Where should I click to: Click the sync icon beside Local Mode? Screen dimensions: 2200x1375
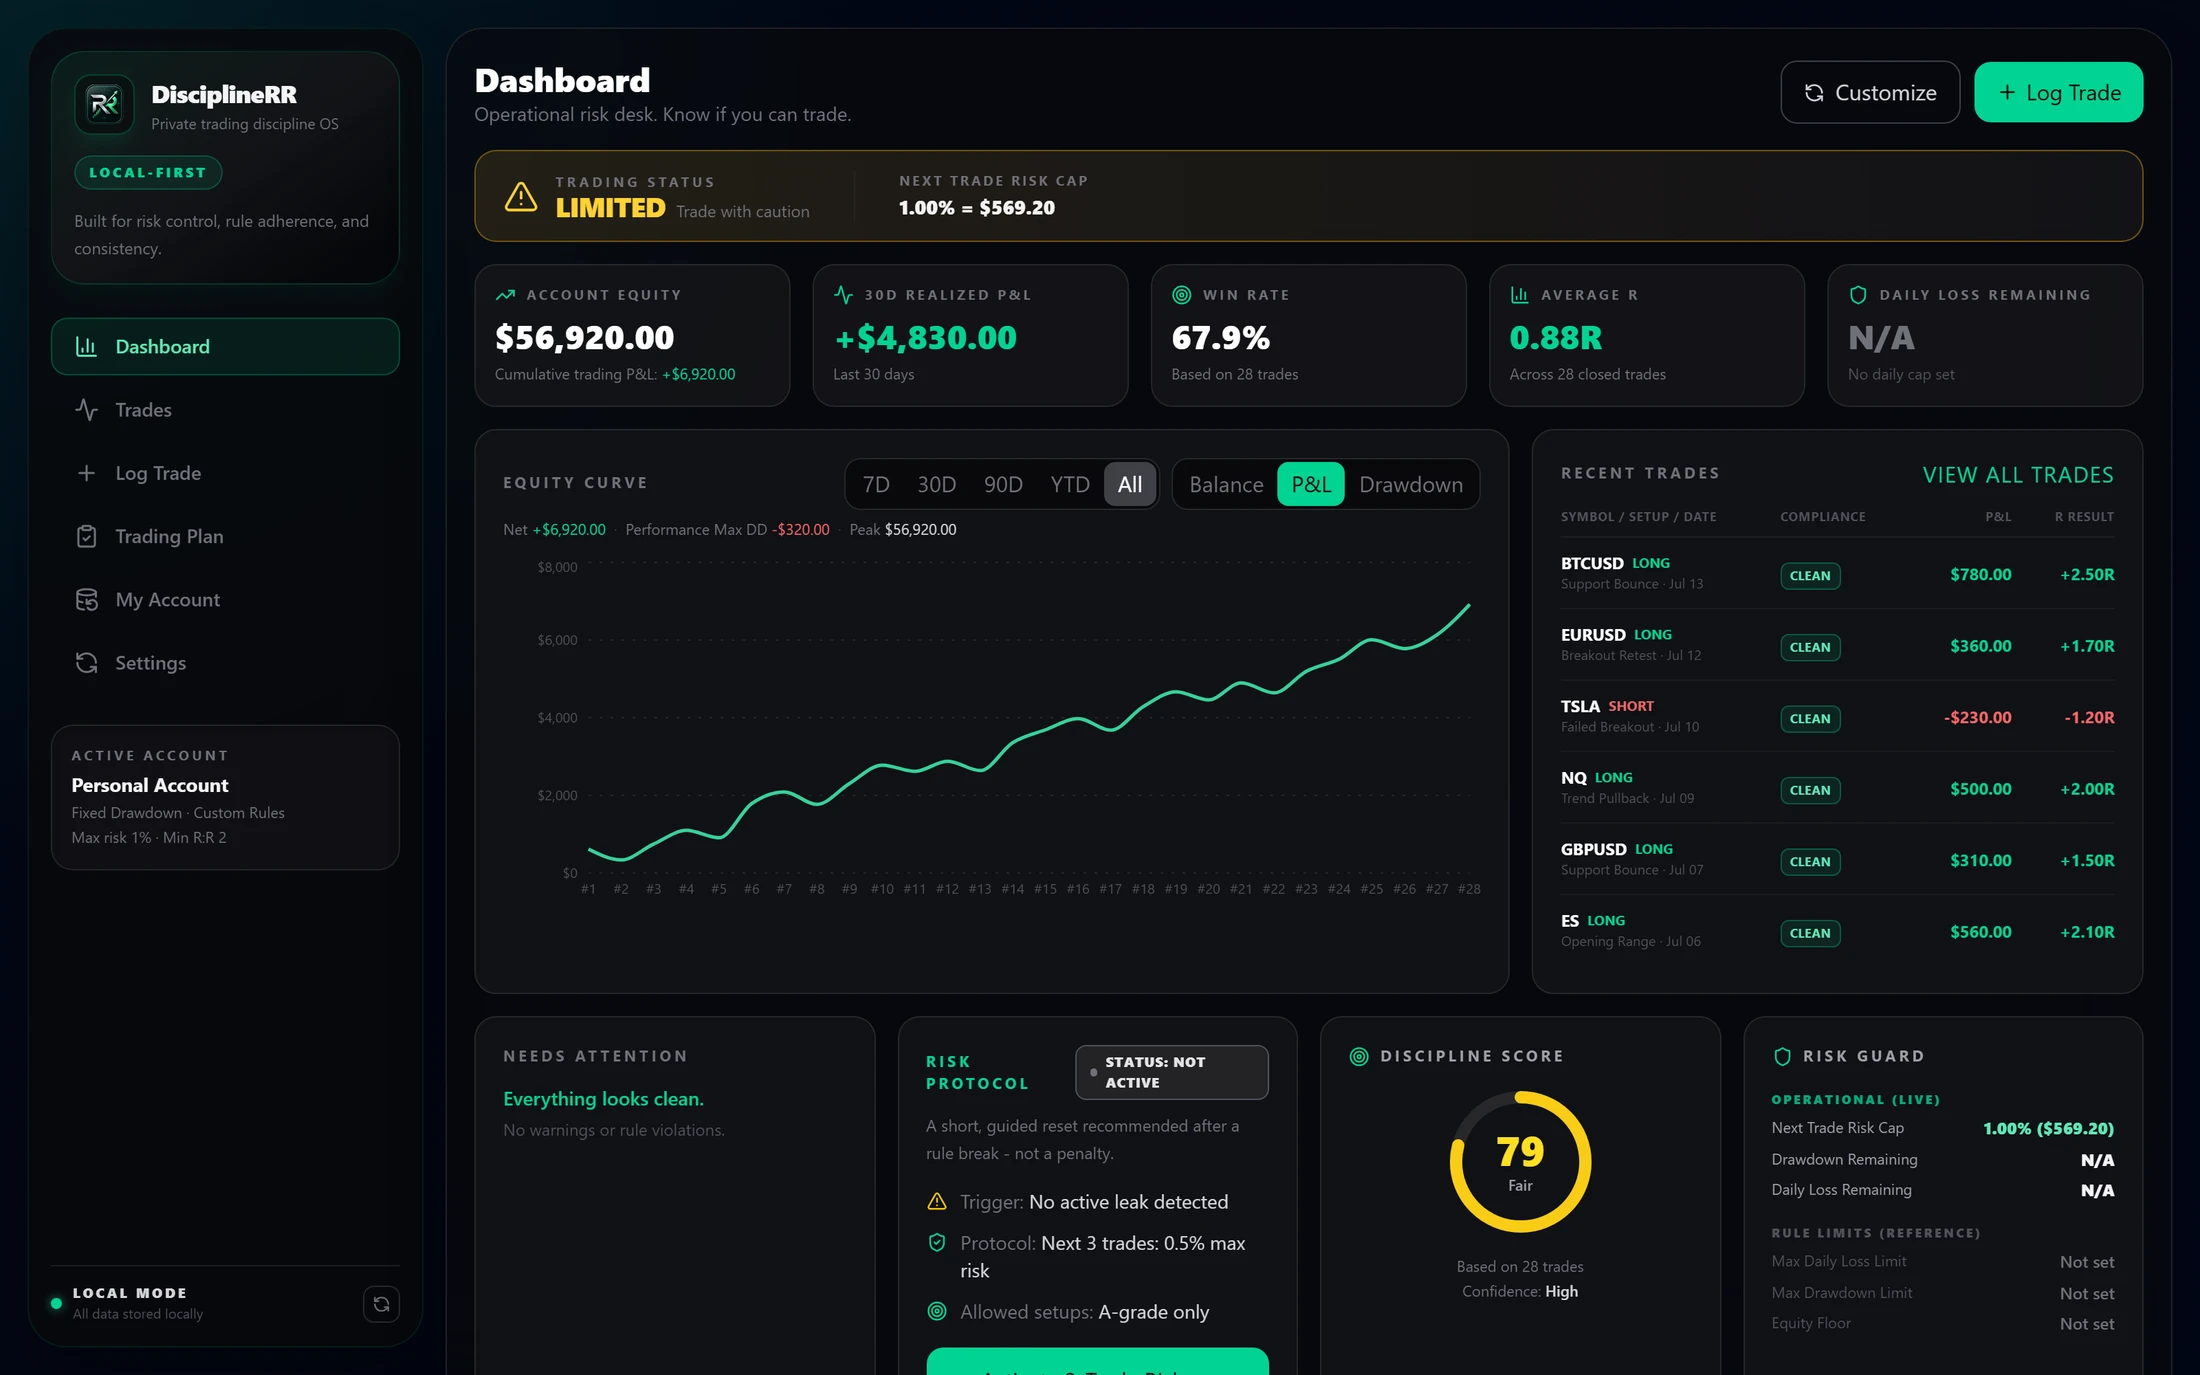point(381,1303)
